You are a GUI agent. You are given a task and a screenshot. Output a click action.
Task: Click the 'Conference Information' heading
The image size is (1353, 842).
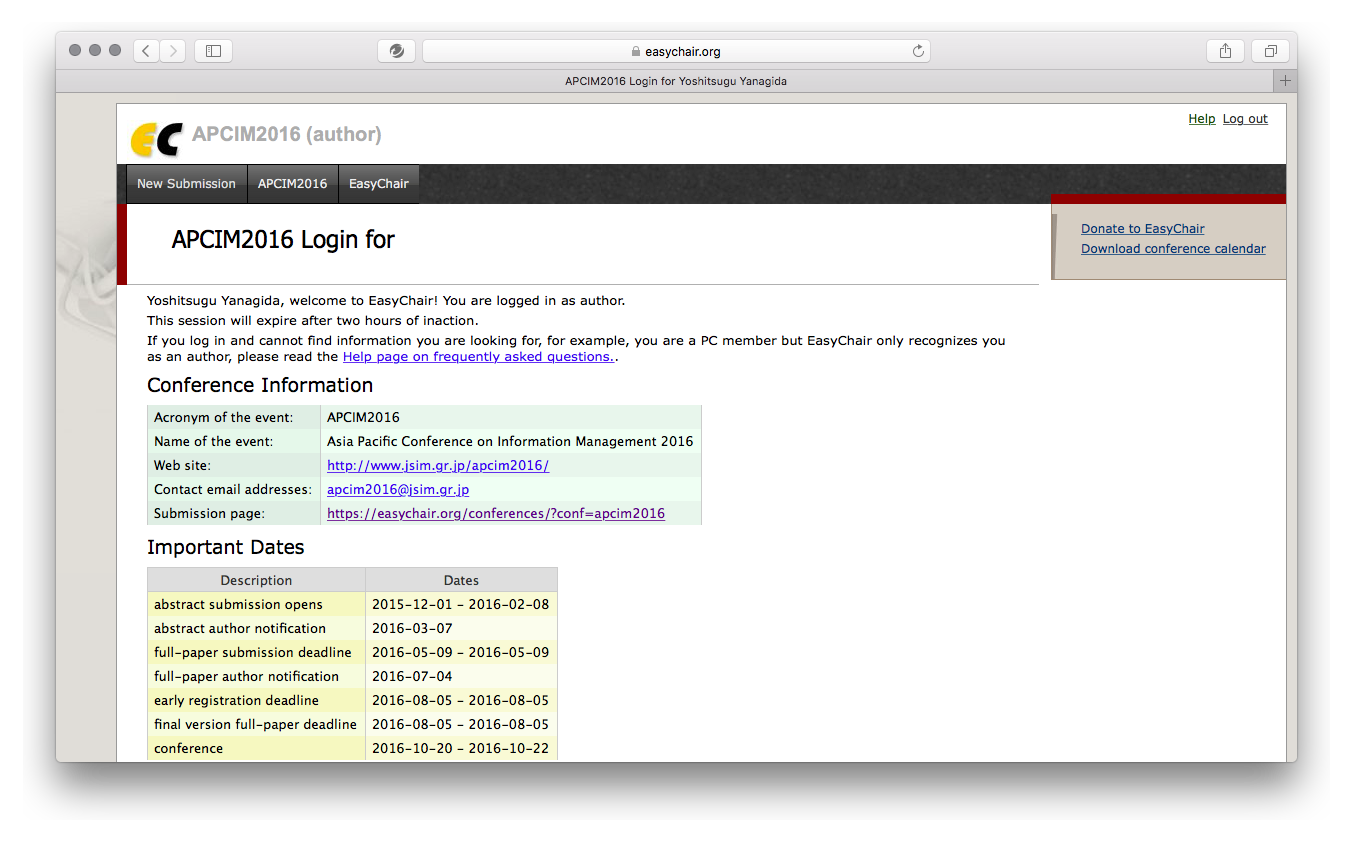point(260,385)
